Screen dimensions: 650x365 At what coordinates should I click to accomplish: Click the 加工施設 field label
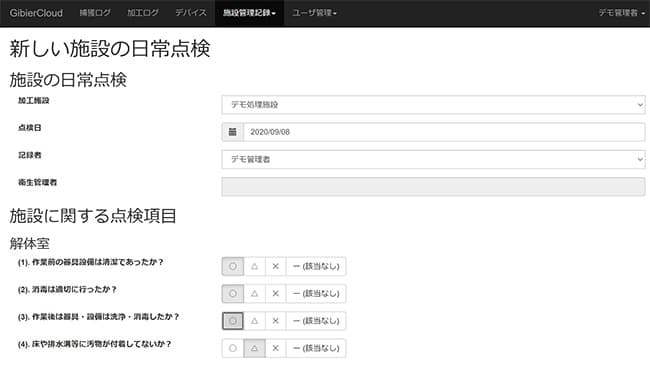click(x=34, y=100)
